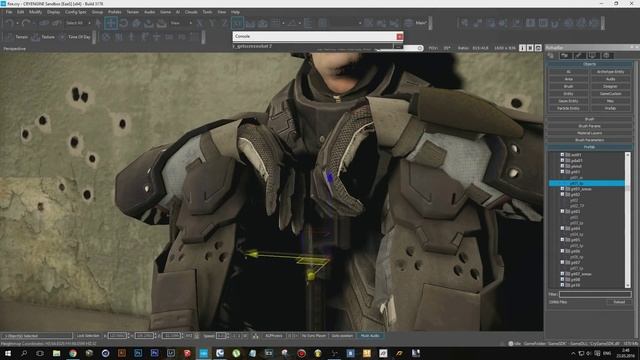Activate the Select and Move tool

coord(111,23)
